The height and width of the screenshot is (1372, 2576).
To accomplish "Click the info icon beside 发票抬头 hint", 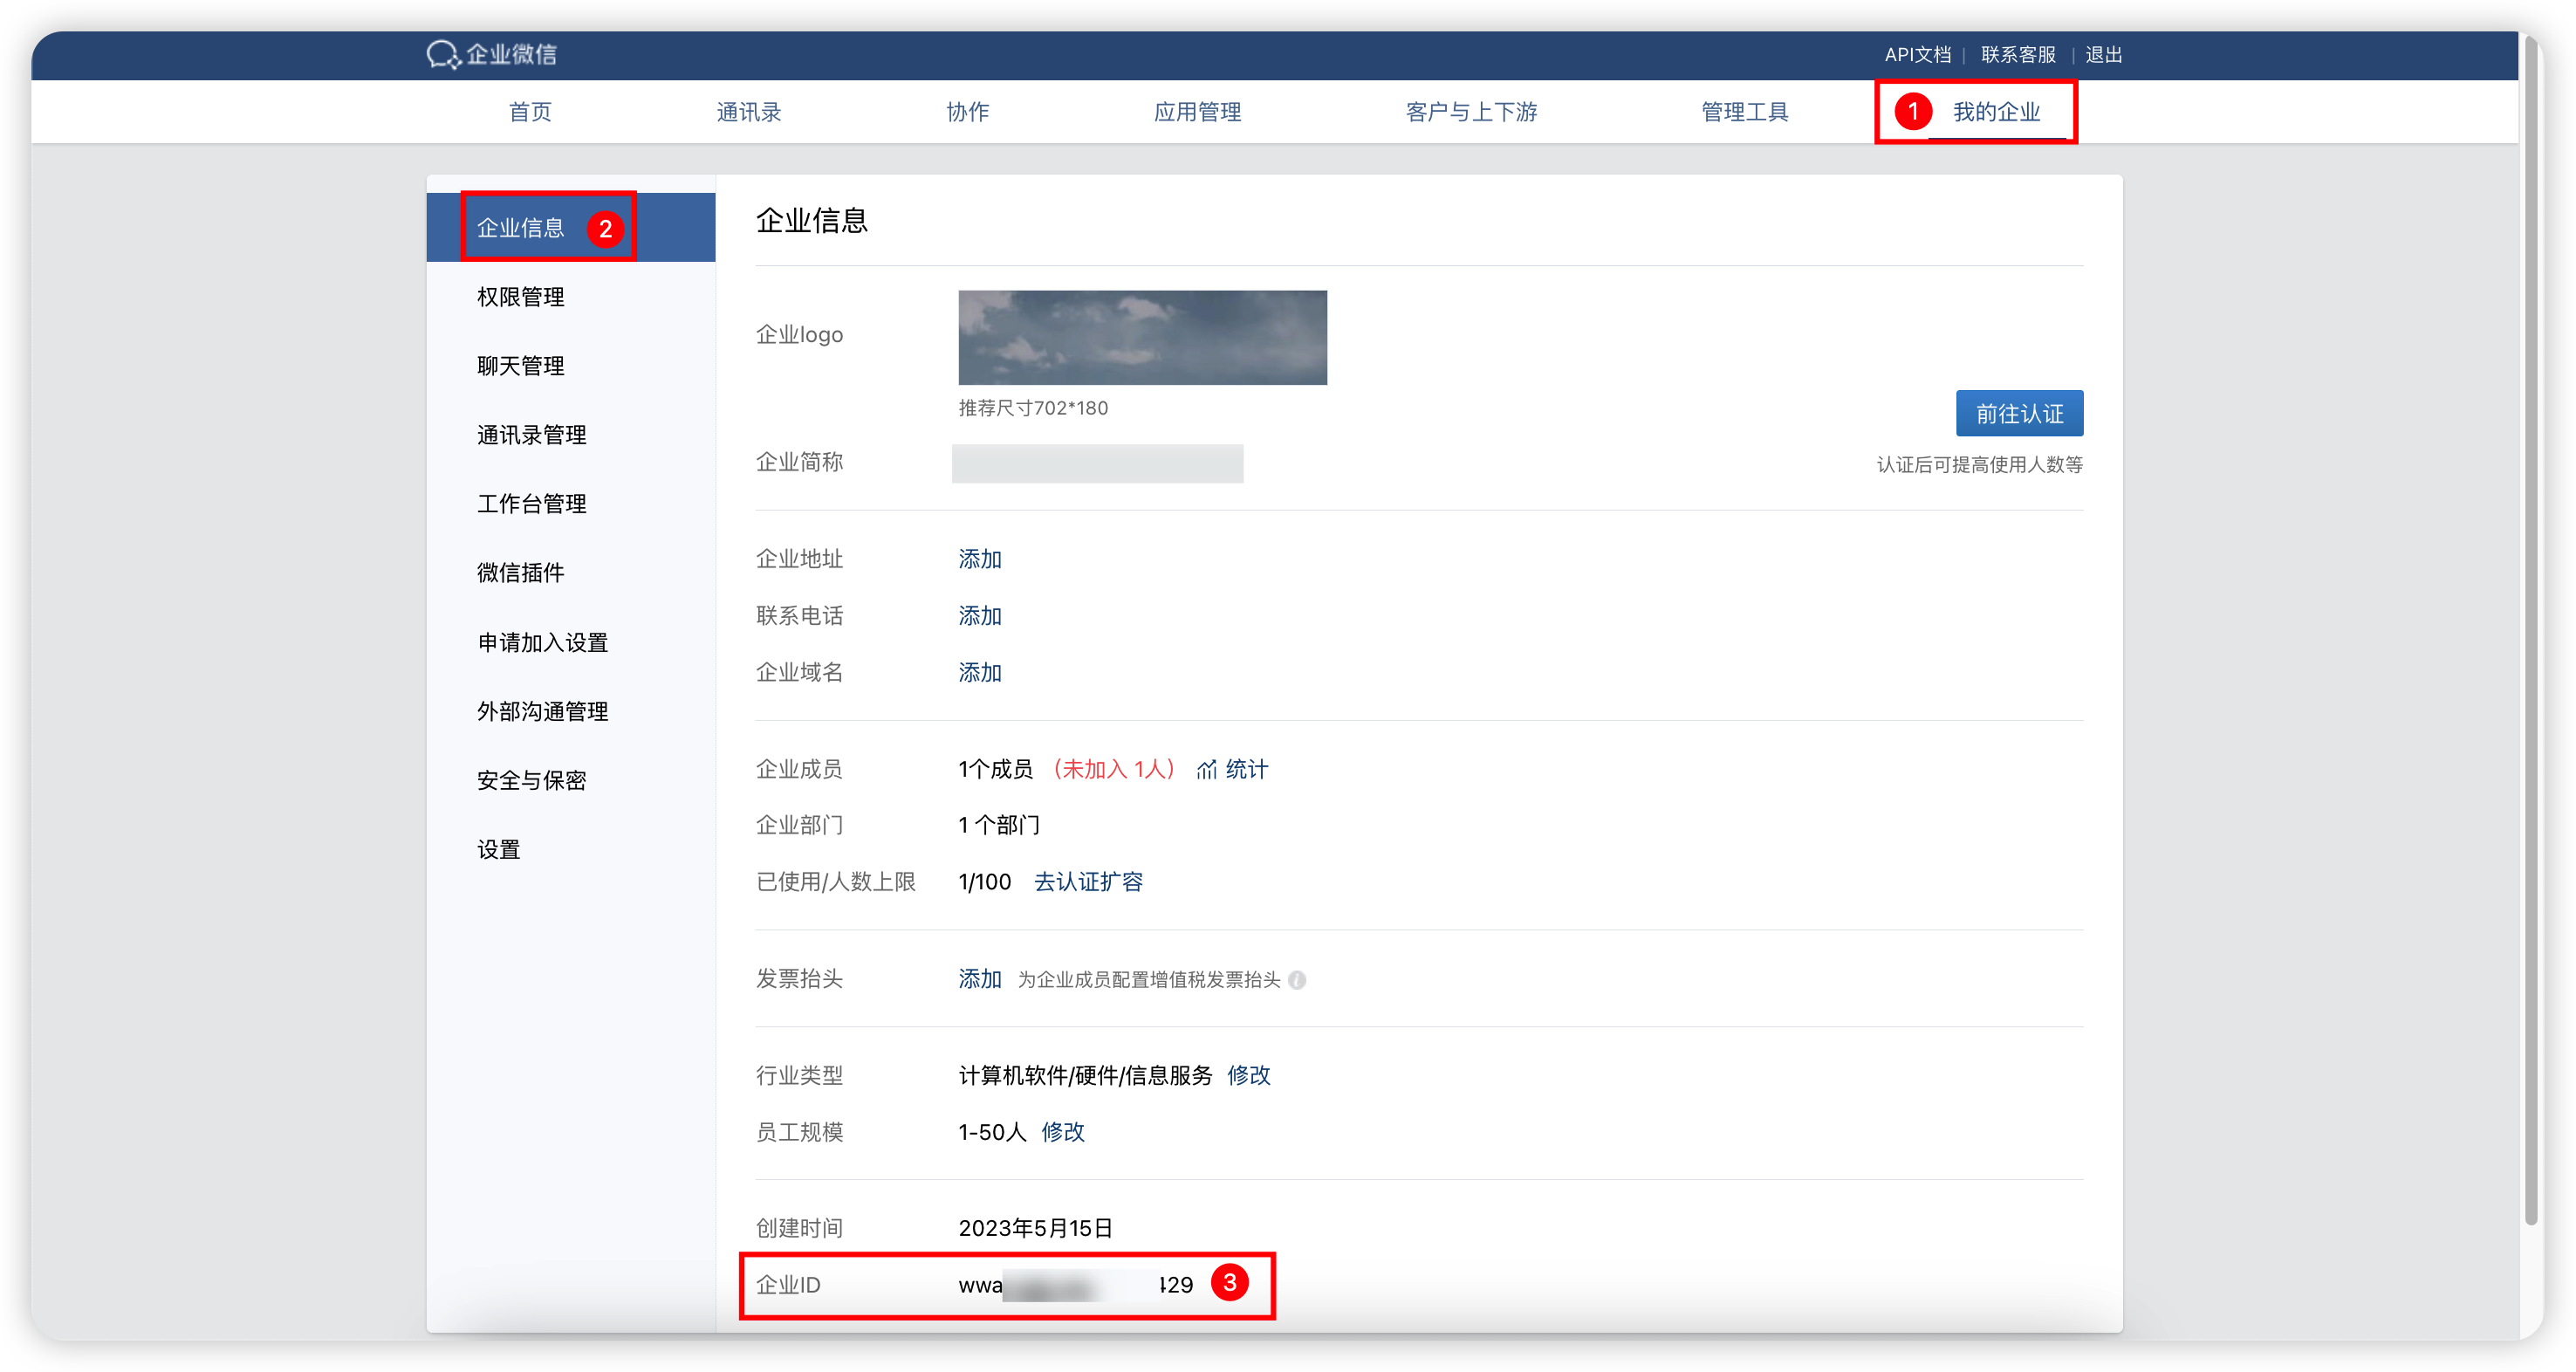I will click(x=1297, y=980).
